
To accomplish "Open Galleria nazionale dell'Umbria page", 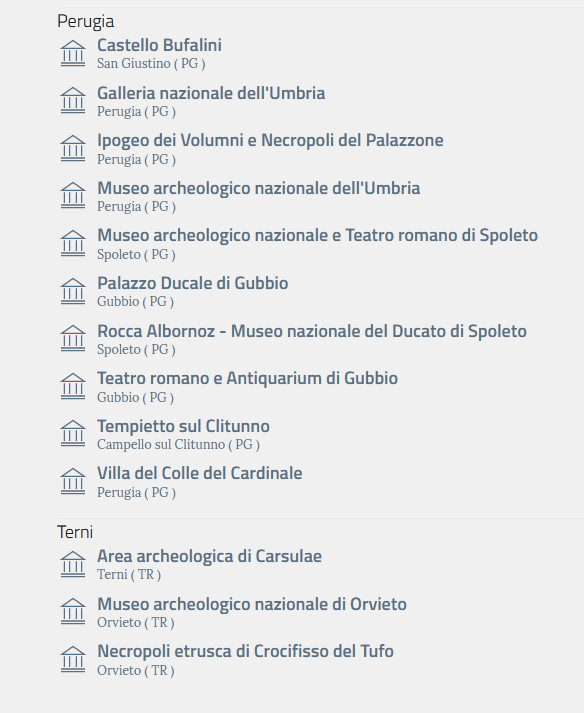I will pyautogui.click(x=211, y=93).
